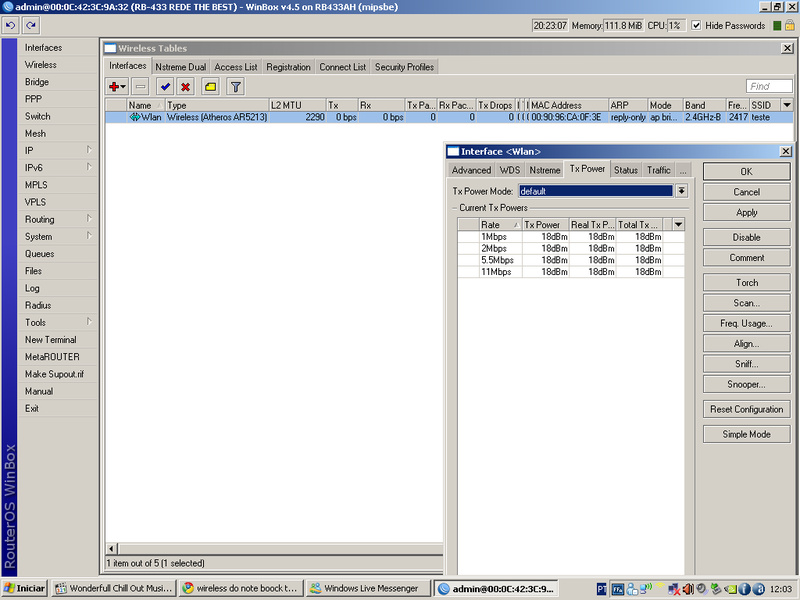
Task: Open Windows Live Messenger taskbar item
Action: [x=368, y=588]
